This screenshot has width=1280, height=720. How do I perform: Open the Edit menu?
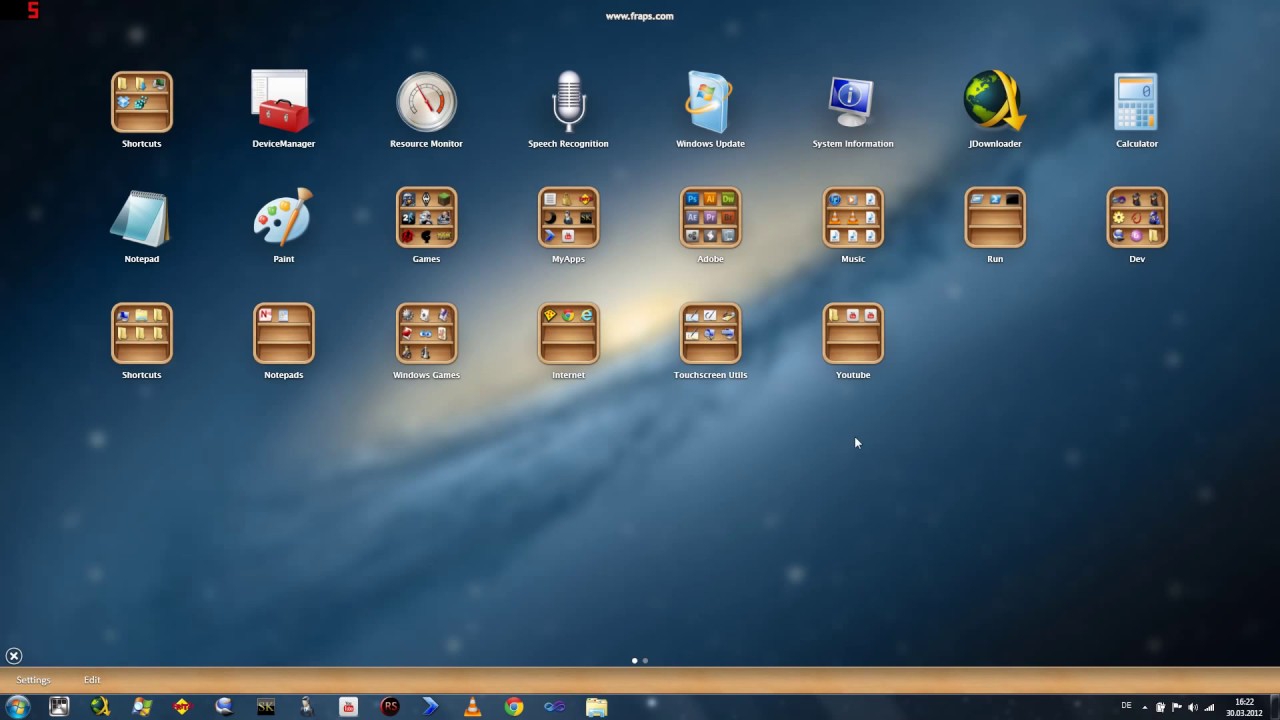pos(92,680)
